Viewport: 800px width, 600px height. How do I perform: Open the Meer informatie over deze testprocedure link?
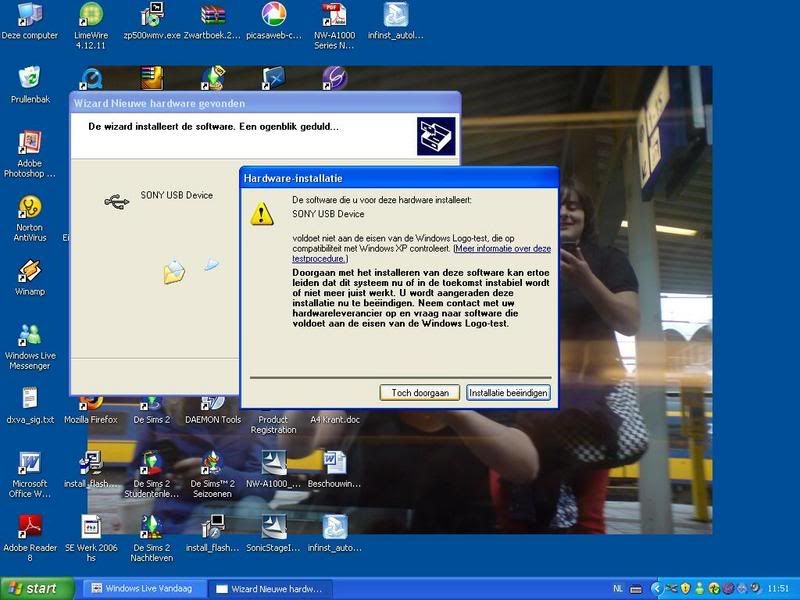[421, 254]
